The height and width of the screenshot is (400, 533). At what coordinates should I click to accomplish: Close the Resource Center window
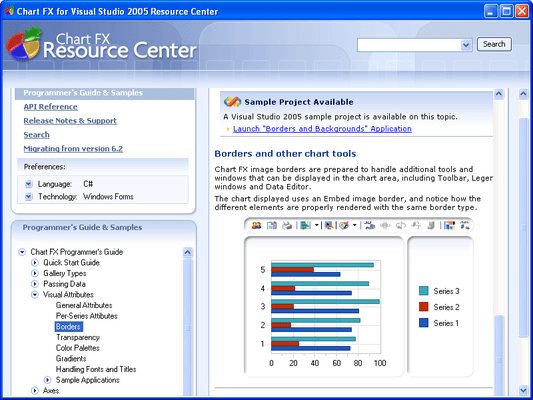[x=522, y=11]
